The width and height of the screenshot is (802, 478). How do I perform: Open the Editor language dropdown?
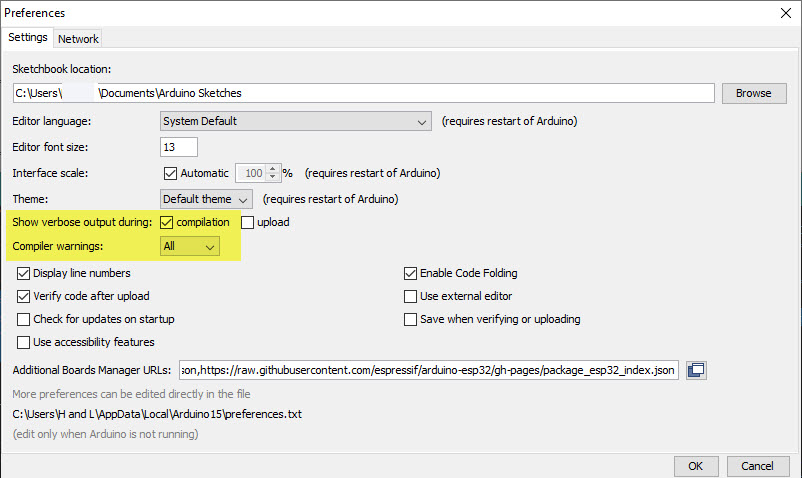coord(295,122)
